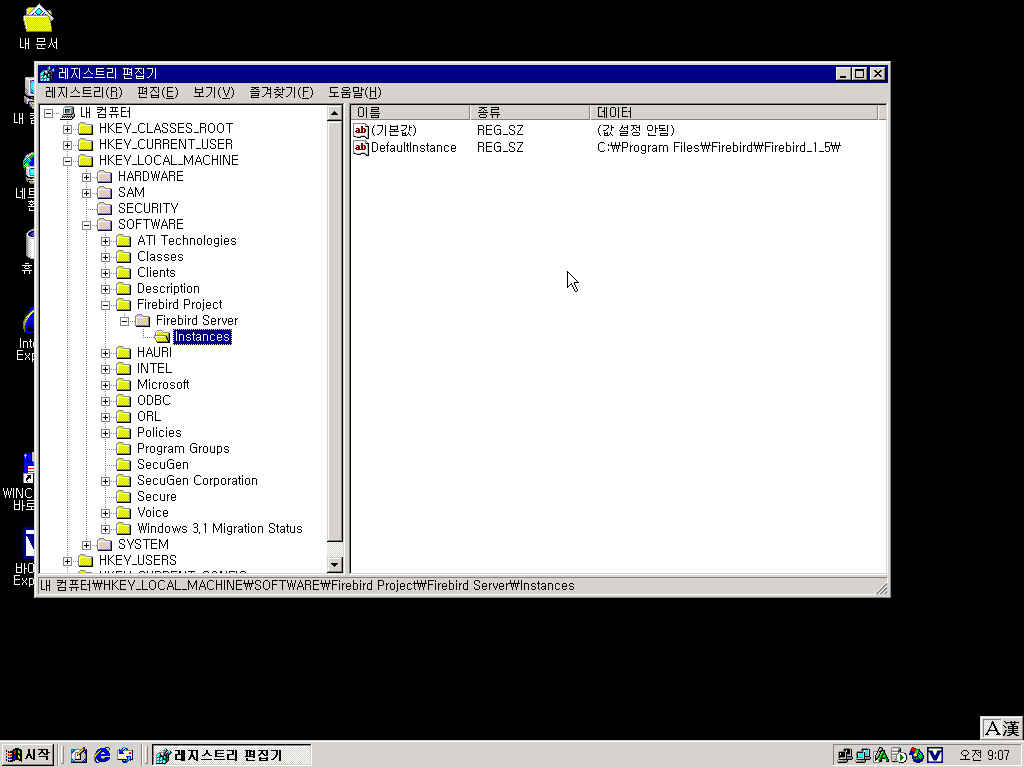Click the Policies folder icon
Viewport: 1024px width, 768px height.
click(x=123, y=433)
